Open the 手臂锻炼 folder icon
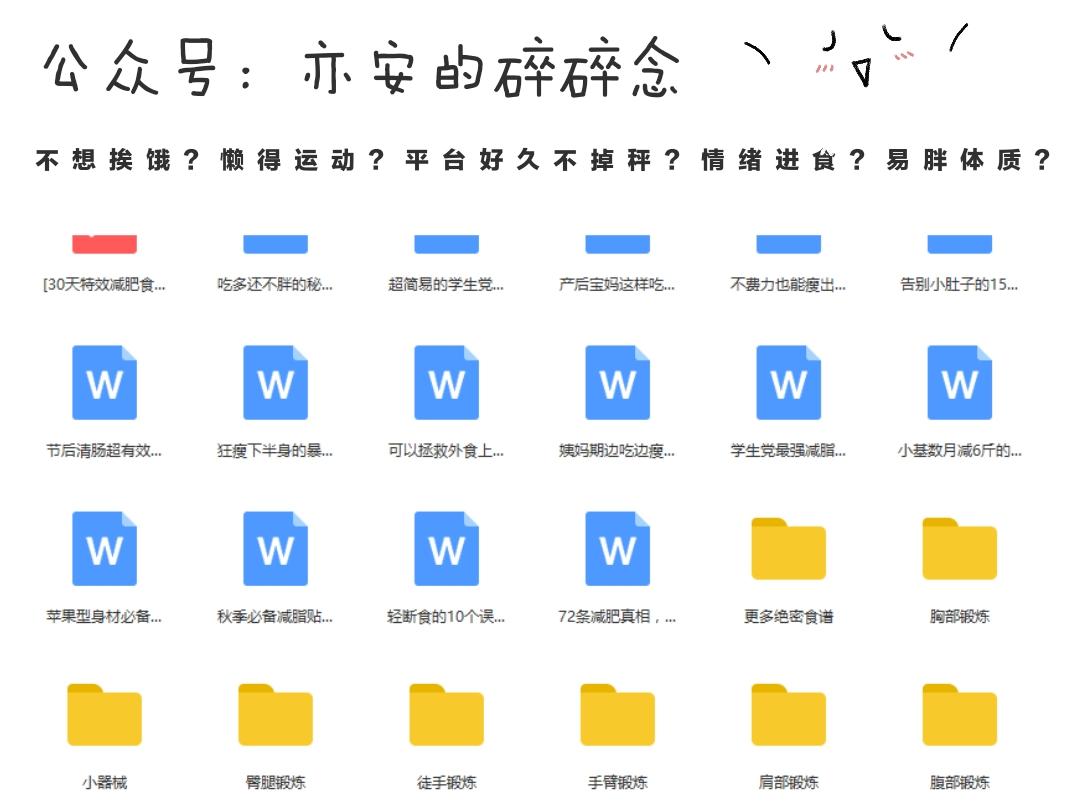Viewport: 1080px width, 810px height. (617, 715)
